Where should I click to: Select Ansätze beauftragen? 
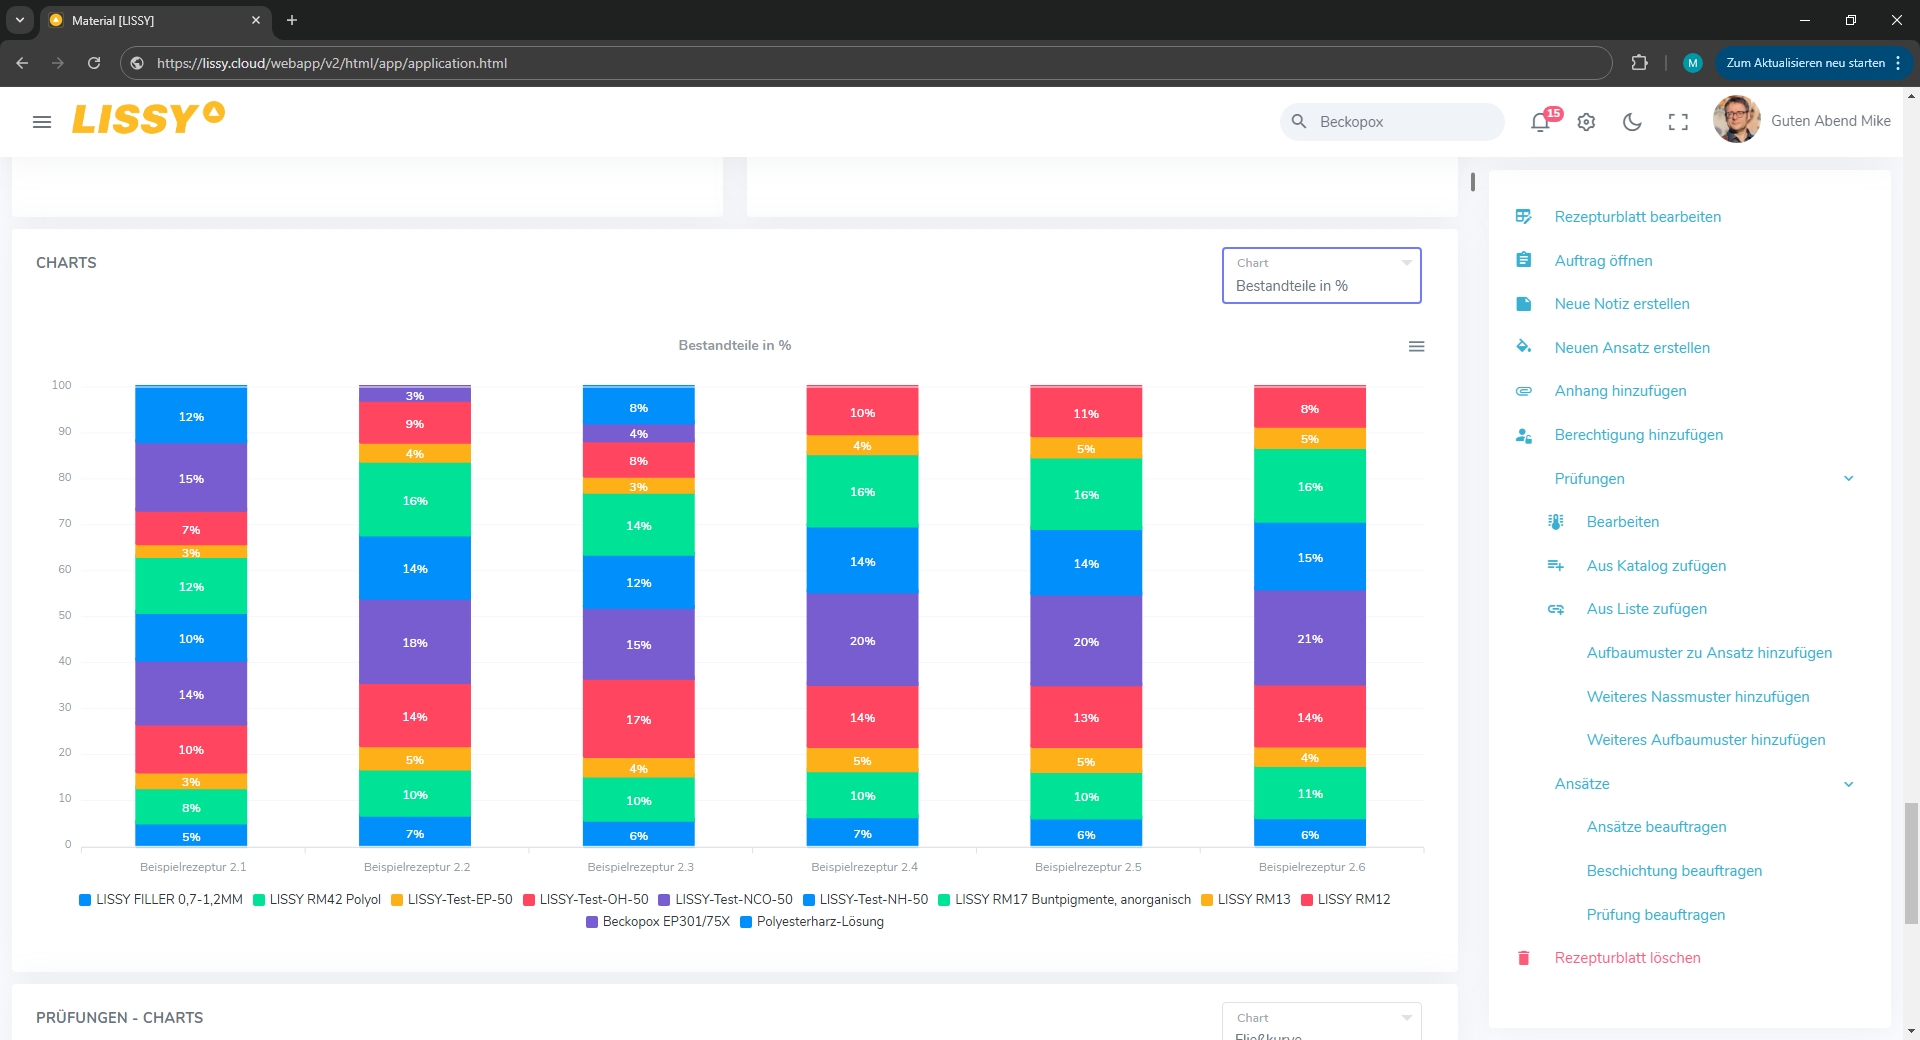(1656, 827)
